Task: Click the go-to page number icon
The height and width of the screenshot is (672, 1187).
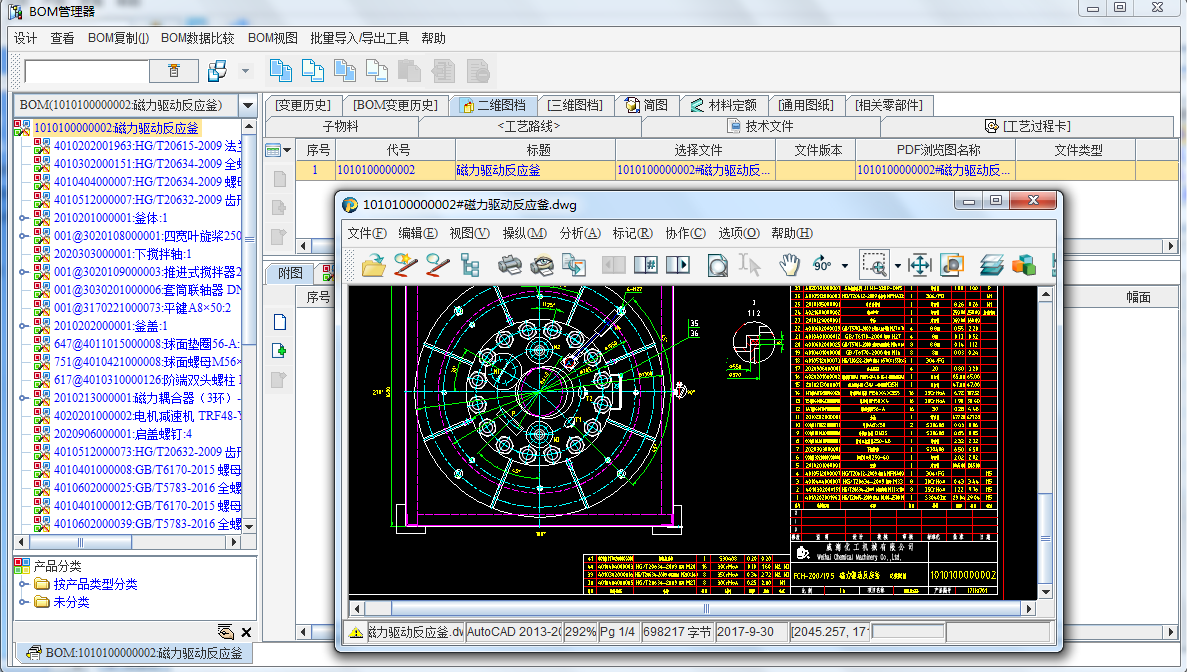Action: (x=646, y=265)
